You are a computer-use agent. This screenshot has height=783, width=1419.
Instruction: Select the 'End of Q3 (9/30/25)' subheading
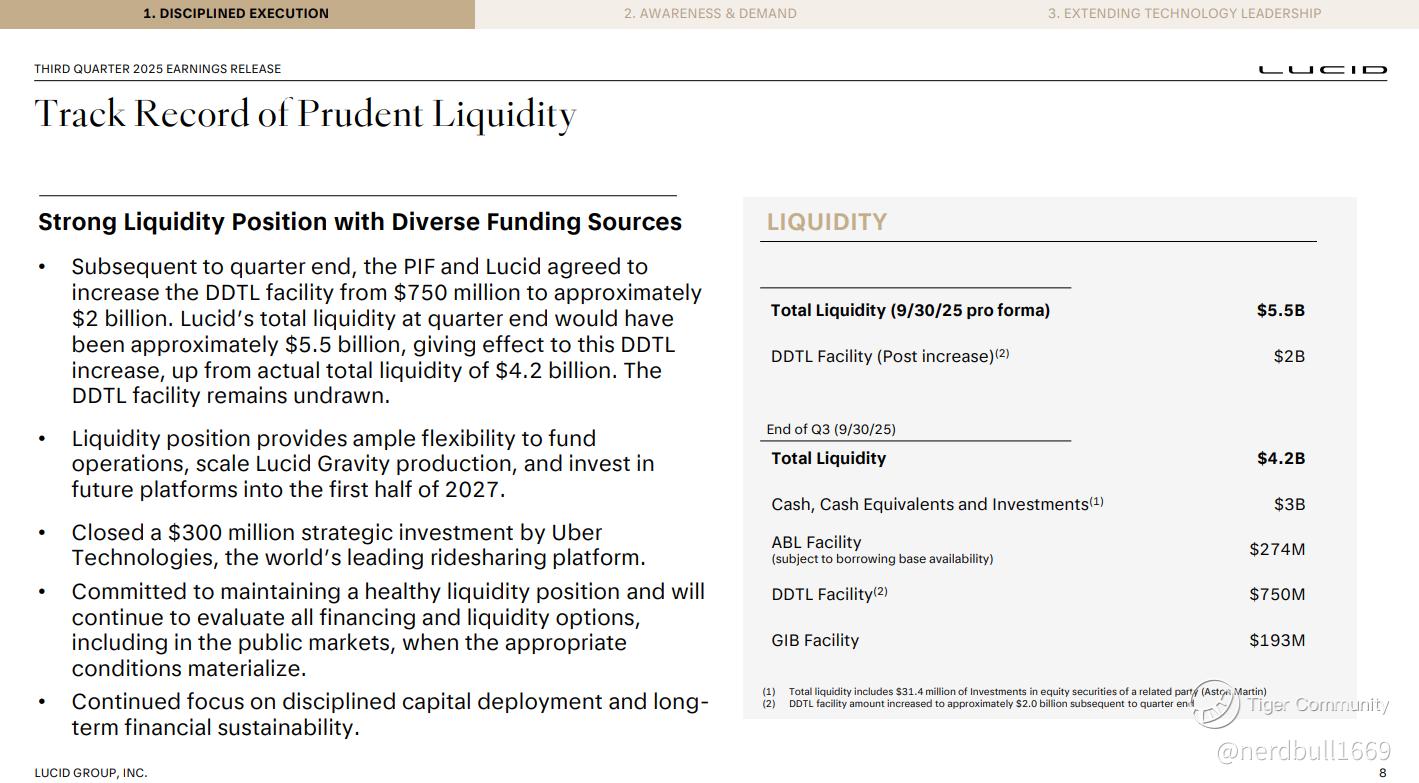click(x=831, y=429)
